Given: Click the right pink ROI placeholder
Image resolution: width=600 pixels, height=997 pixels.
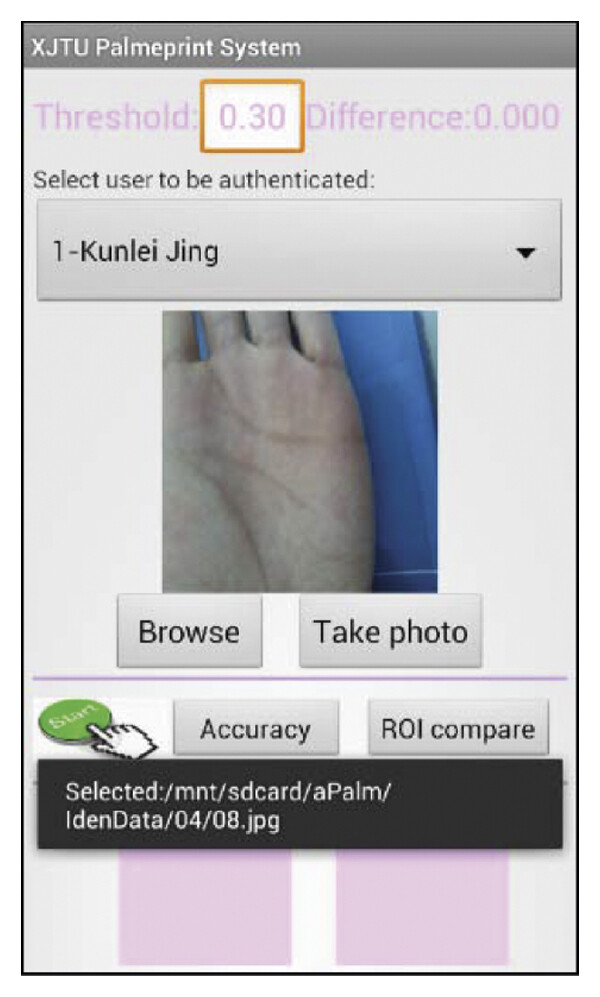Looking at the screenshot, I should click(x=422, y=908).
